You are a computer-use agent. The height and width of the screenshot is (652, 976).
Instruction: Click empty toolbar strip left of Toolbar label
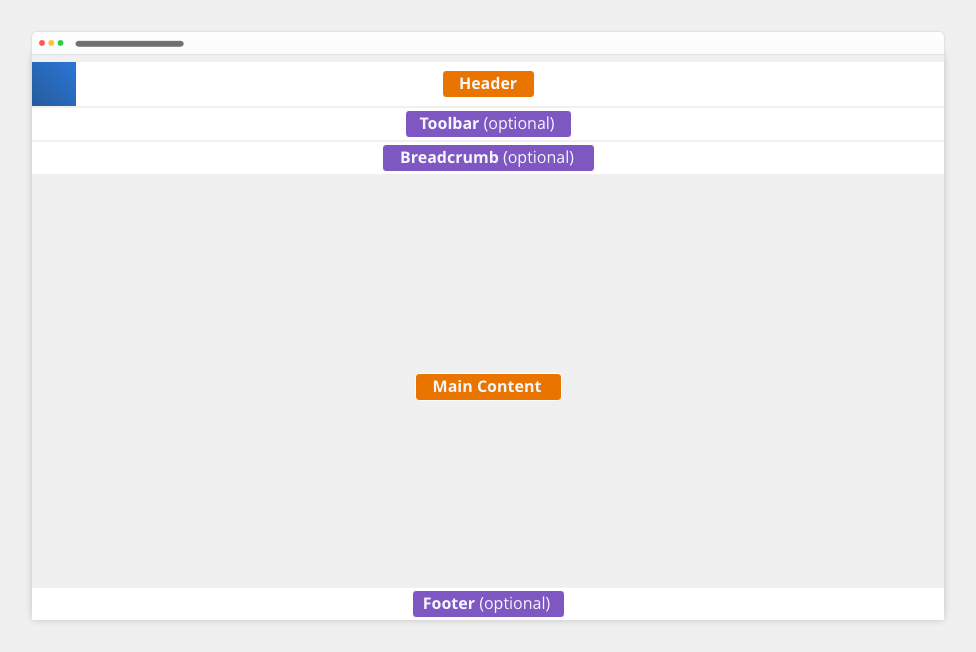click(x=218, y=124)
